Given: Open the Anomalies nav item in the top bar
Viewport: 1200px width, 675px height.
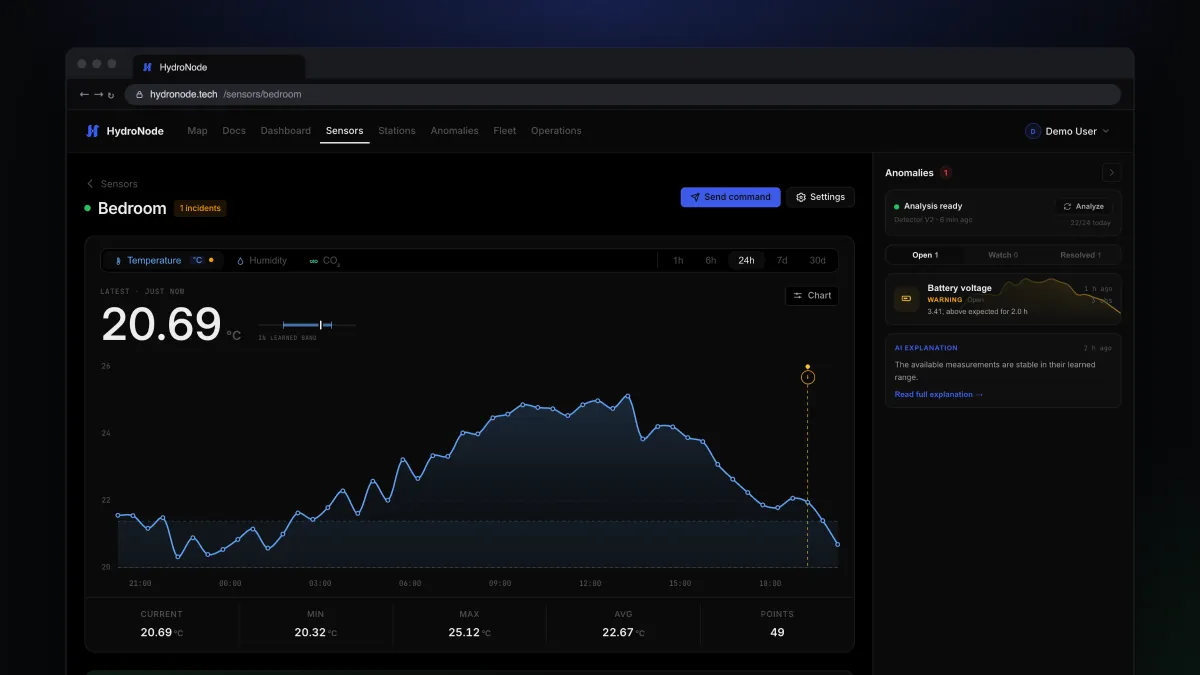Looking at the screenshot, I should pos(455,131).
